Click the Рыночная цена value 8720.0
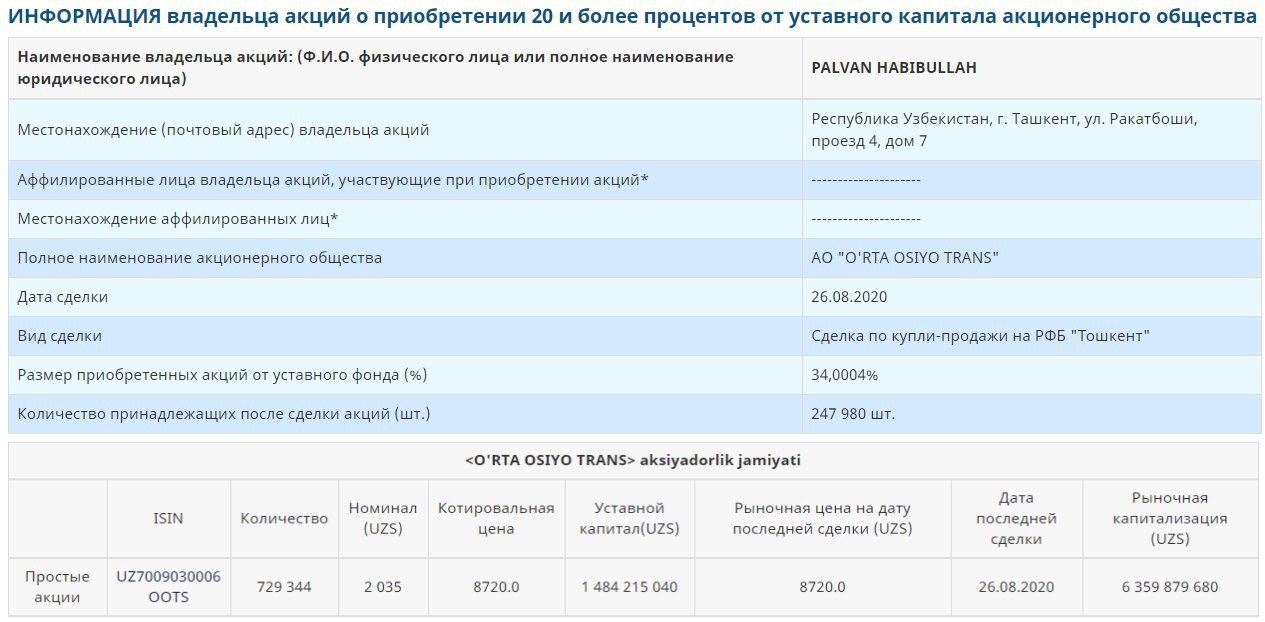 pos(822,587)
